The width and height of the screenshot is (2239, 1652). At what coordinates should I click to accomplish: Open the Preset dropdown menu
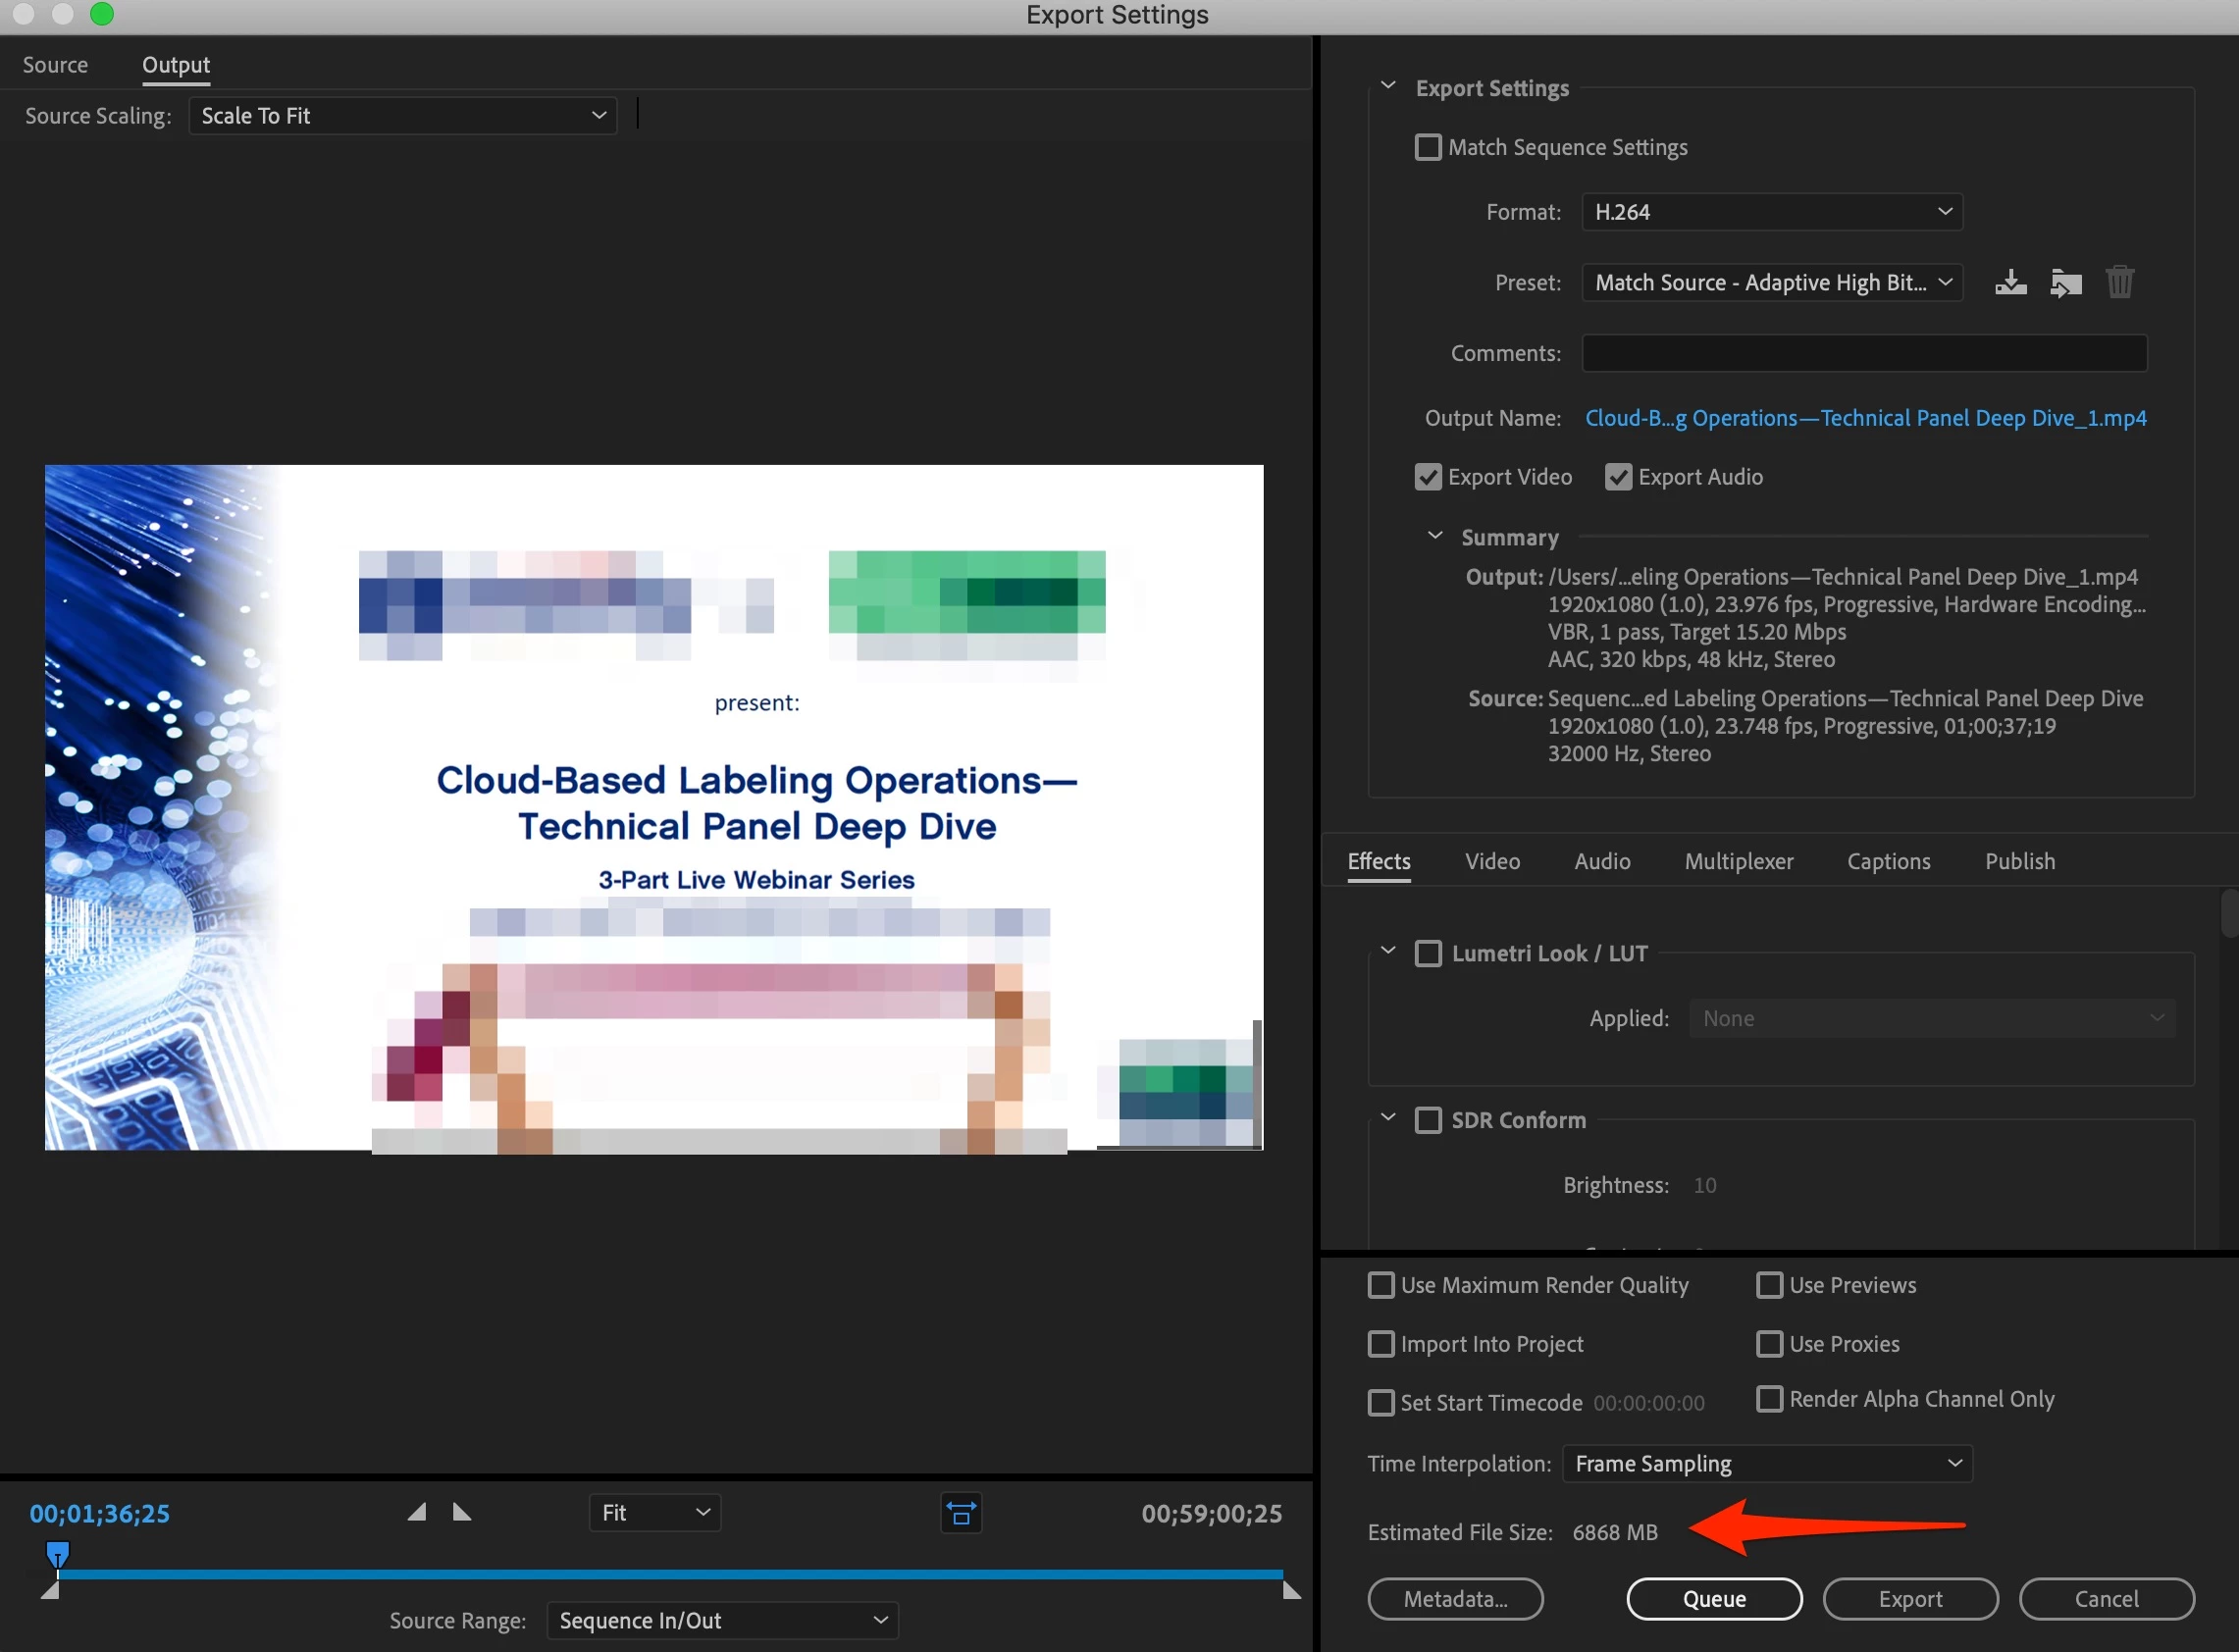1771,283
